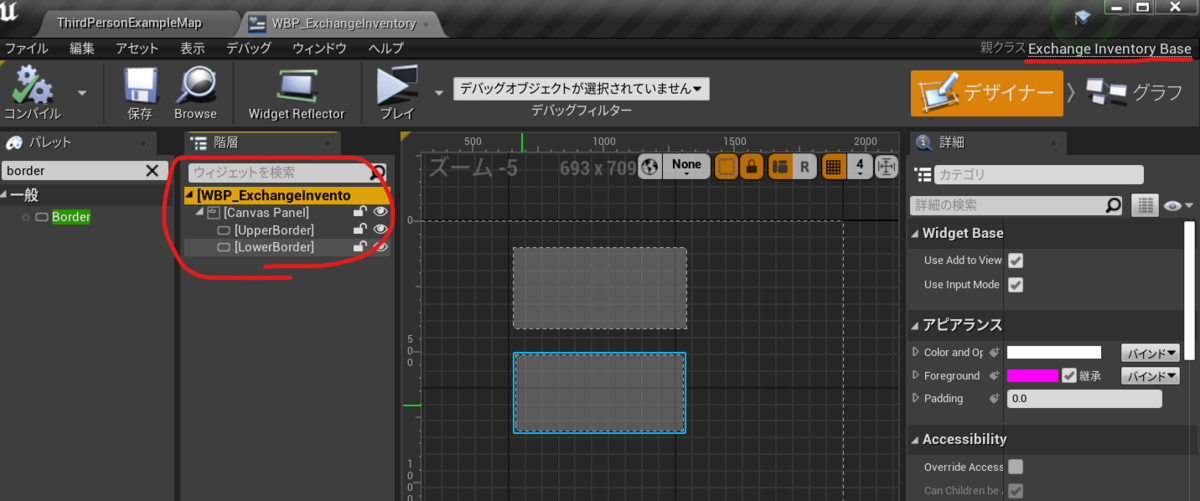Click the zoom-to-fit icon
The image size is (1200, 501).
(887, 167)
